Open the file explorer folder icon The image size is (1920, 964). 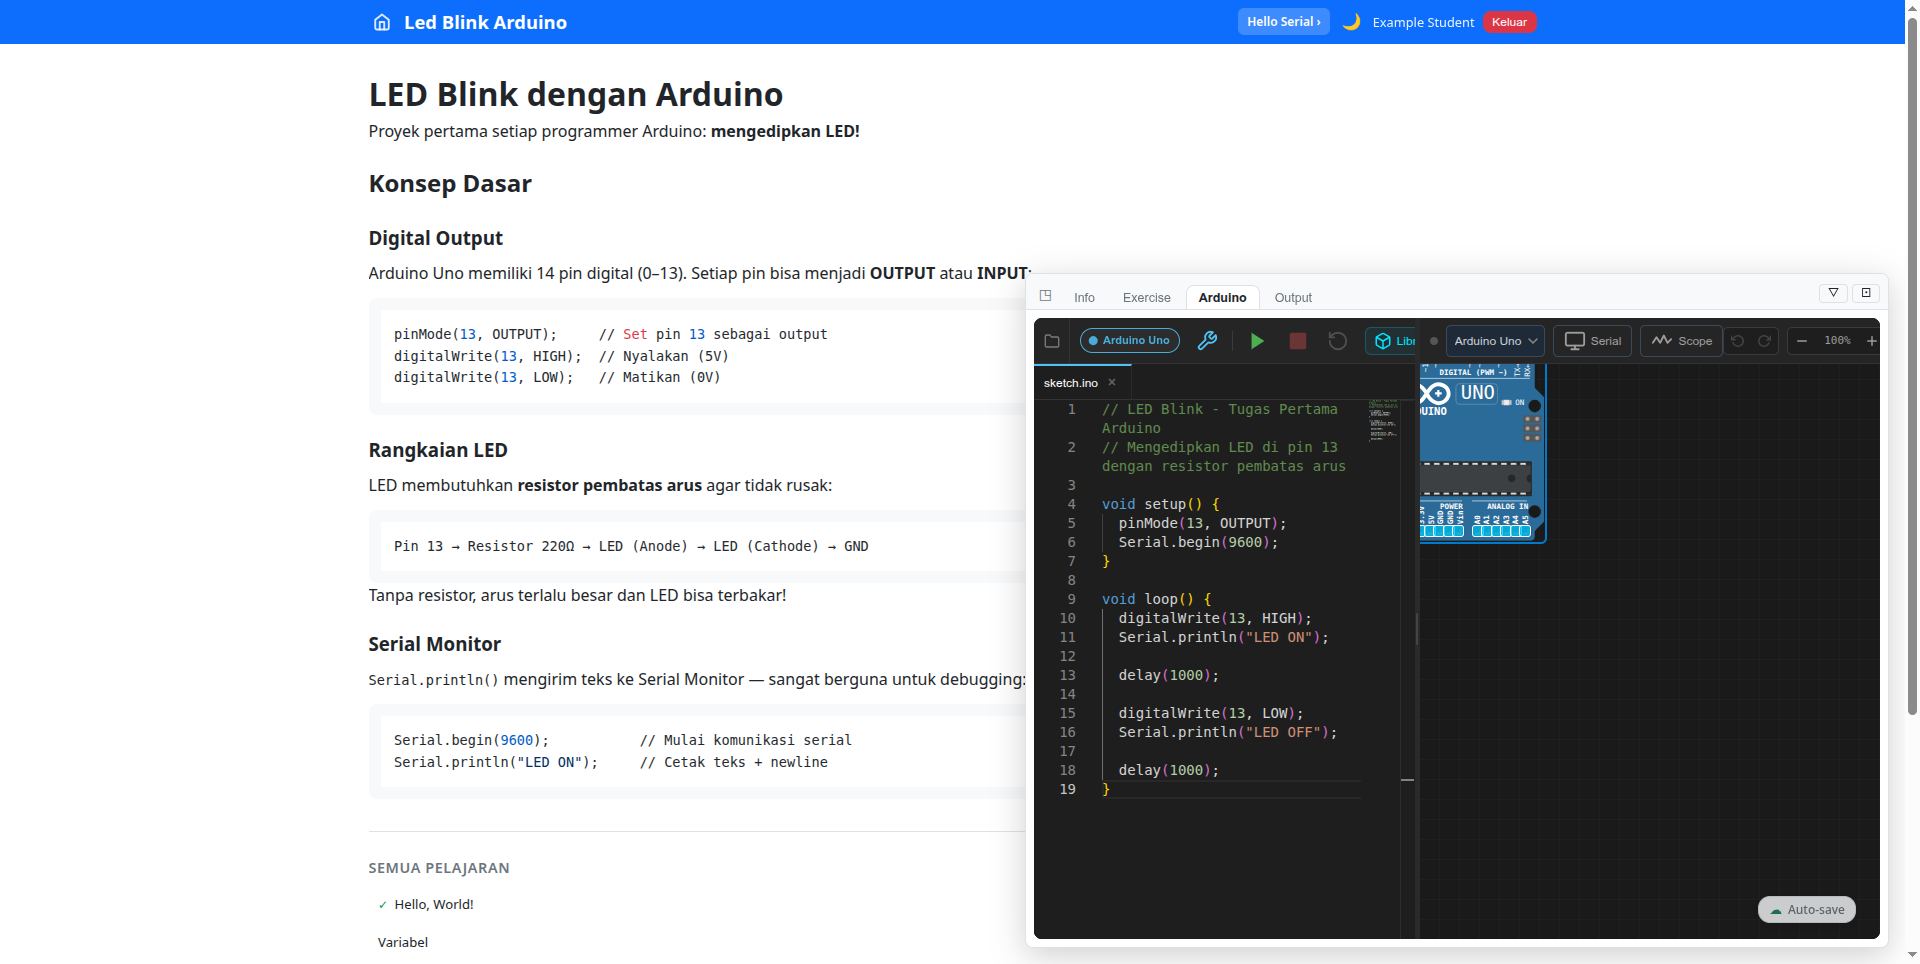pyautogui.click(x=1052, y=341)
